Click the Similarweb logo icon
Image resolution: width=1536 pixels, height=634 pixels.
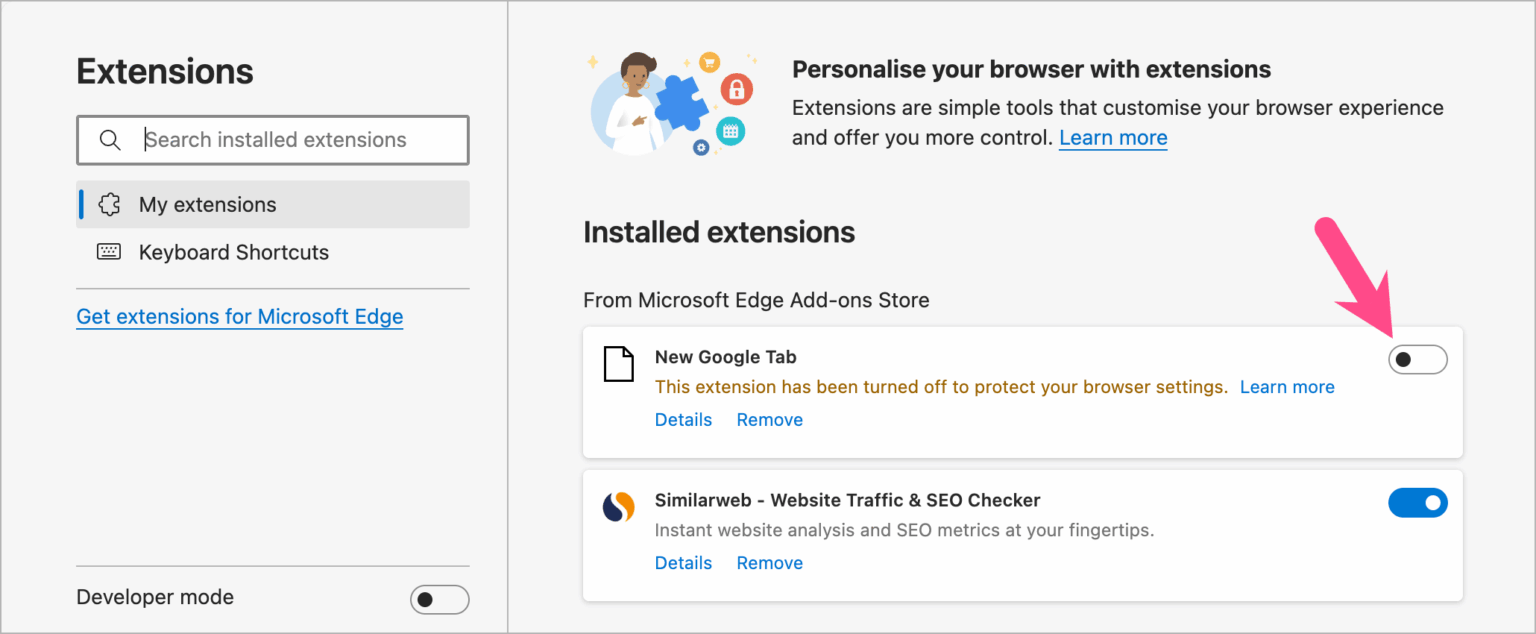point(618,507)
